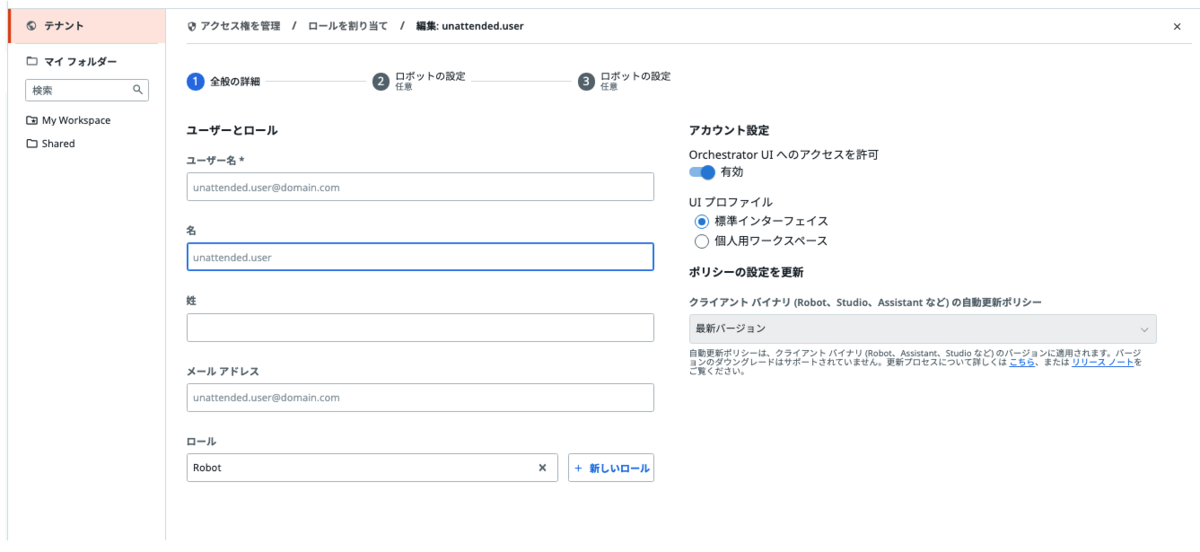Open the ロール selector showing Robot

coord(372,467)
